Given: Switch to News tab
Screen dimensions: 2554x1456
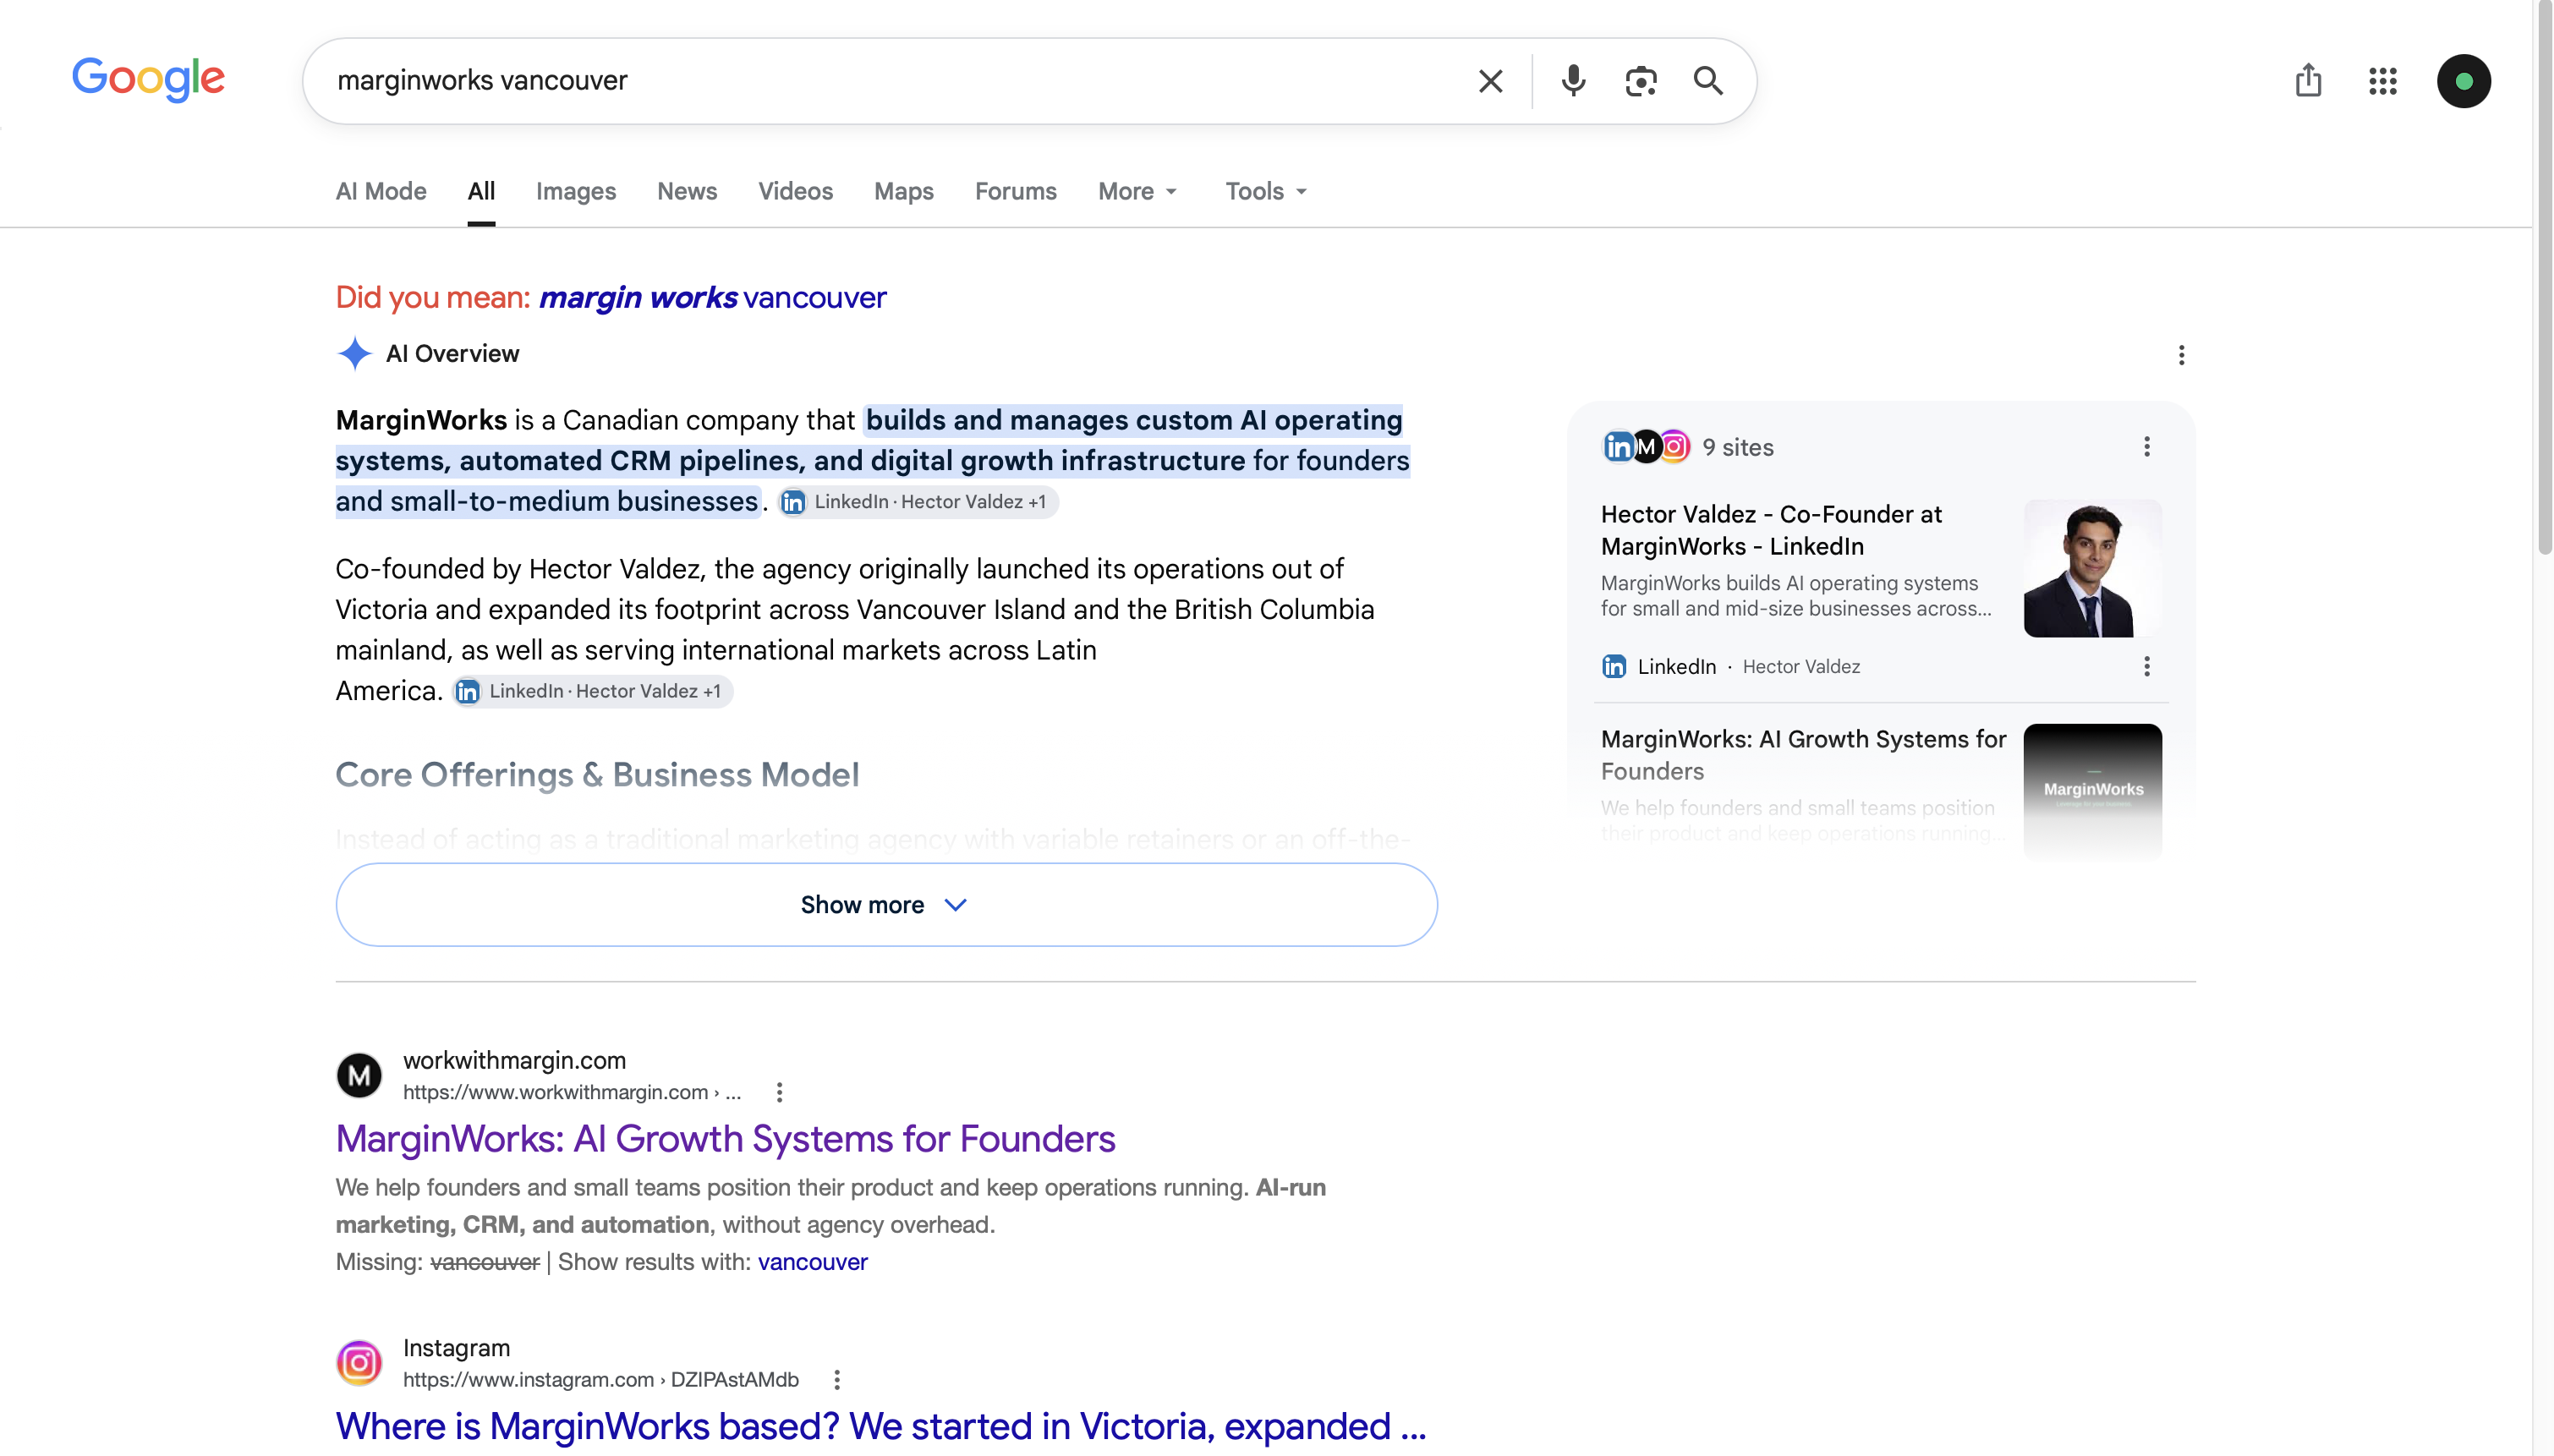Looking at the screenshot, I should [687, 191].
